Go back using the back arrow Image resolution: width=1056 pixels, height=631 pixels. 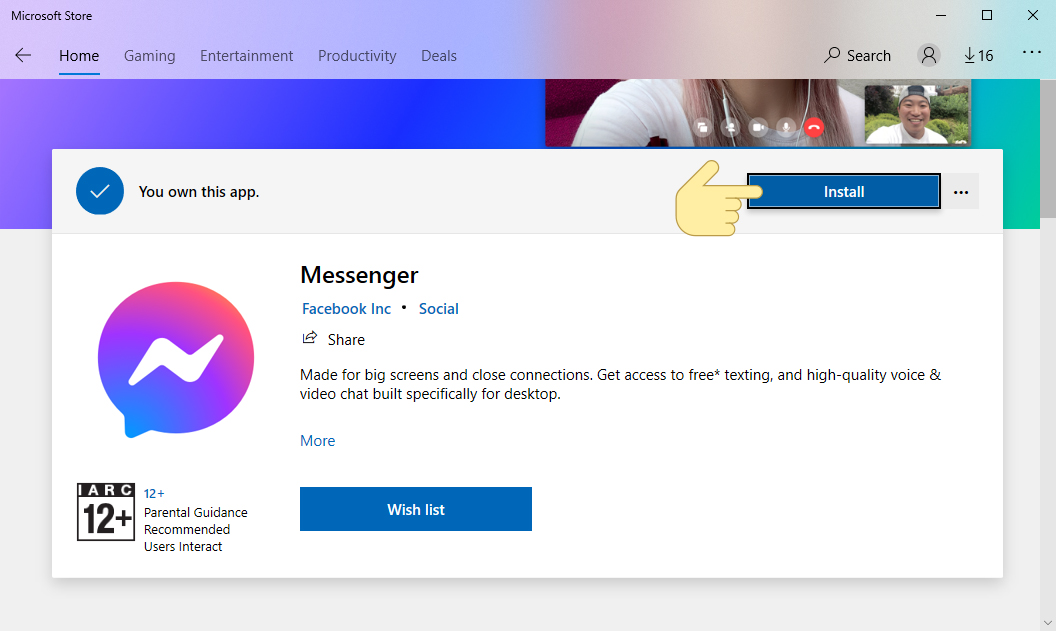tap(23, 55)
